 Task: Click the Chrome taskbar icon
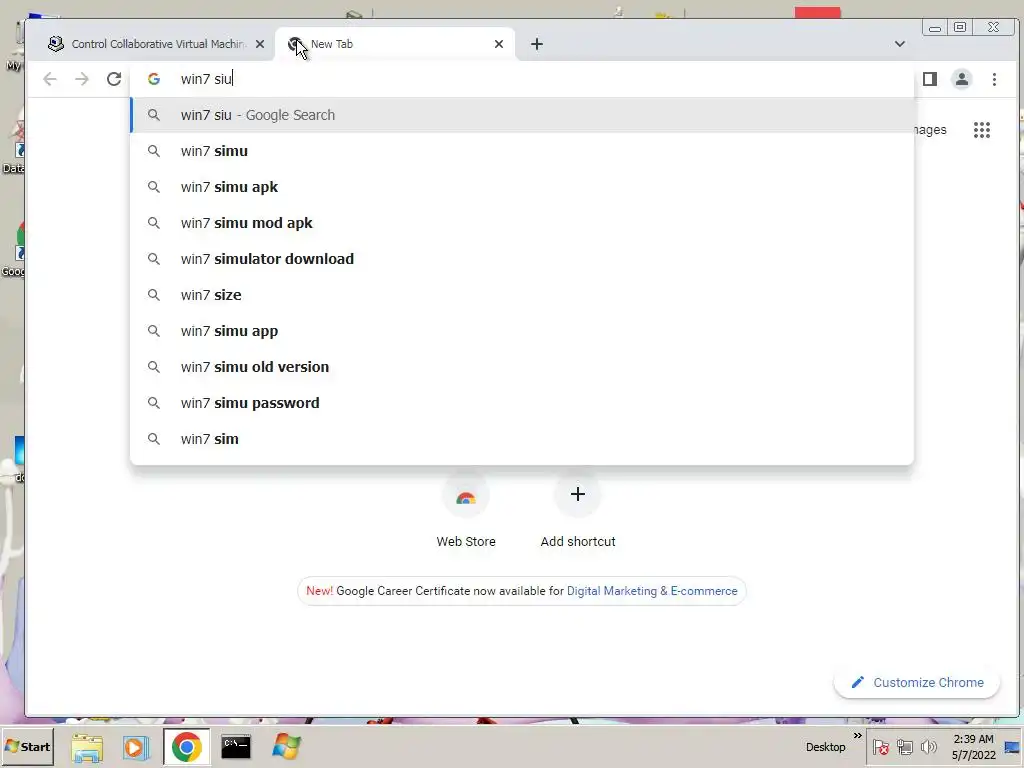coord(186,747)
